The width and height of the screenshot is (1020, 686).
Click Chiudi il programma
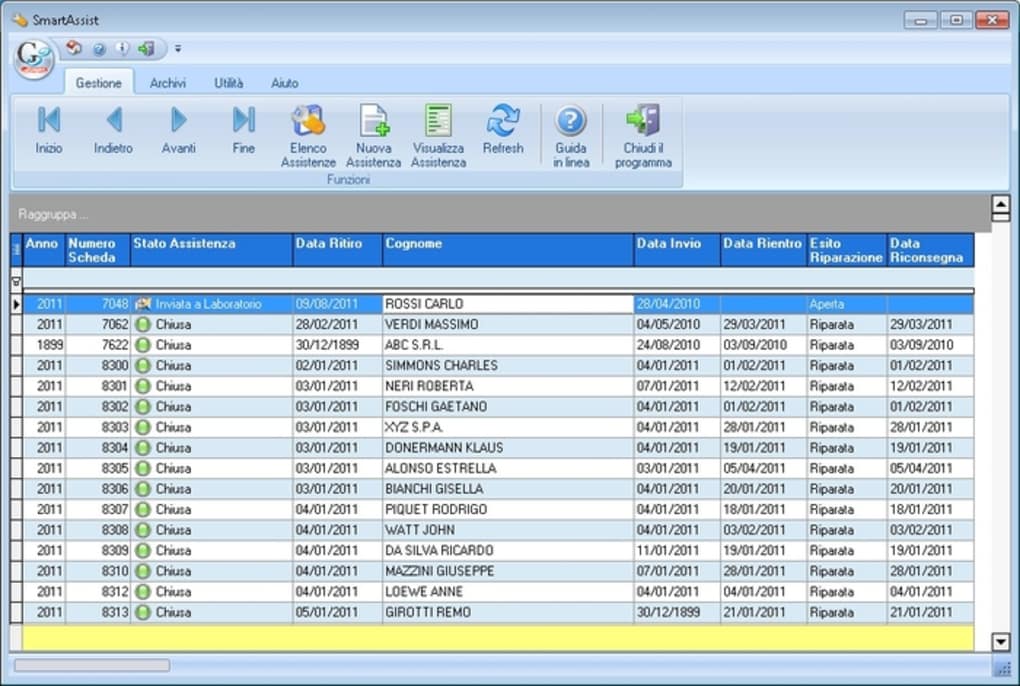643,136
